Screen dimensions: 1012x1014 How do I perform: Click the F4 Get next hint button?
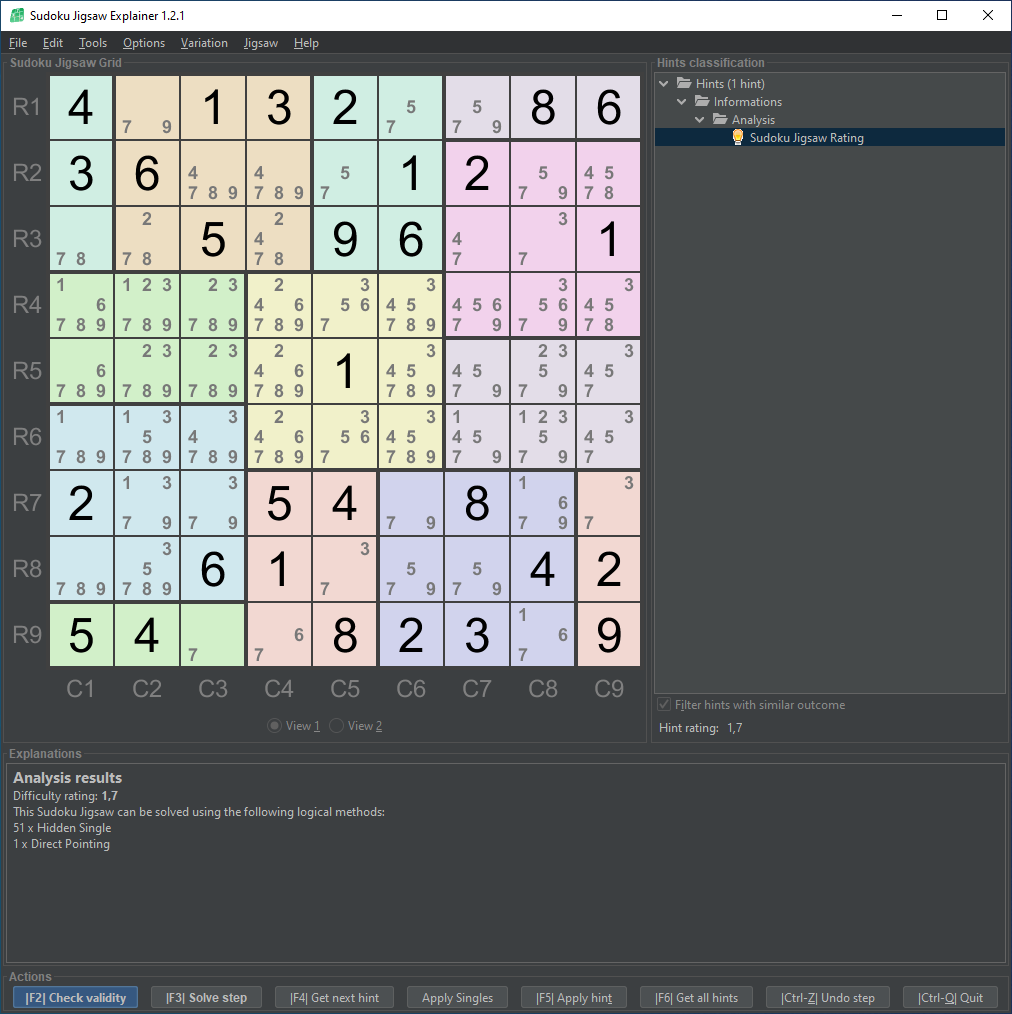[334, 997]
